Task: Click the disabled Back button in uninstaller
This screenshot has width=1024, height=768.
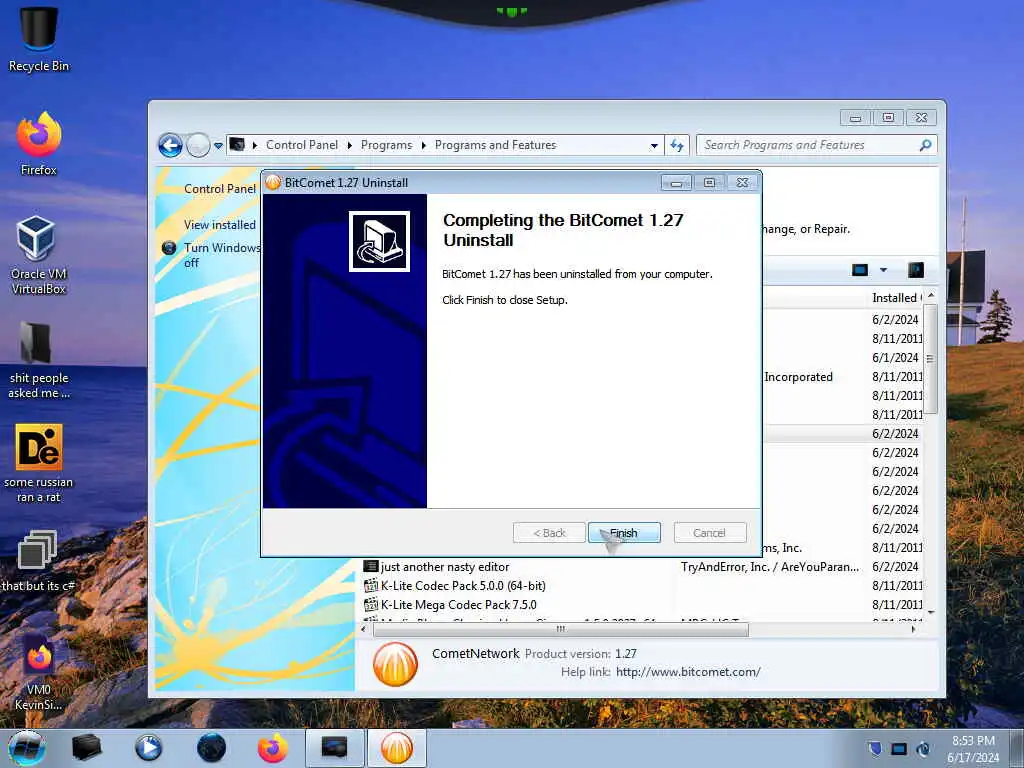Action: (x=549, y=533)
